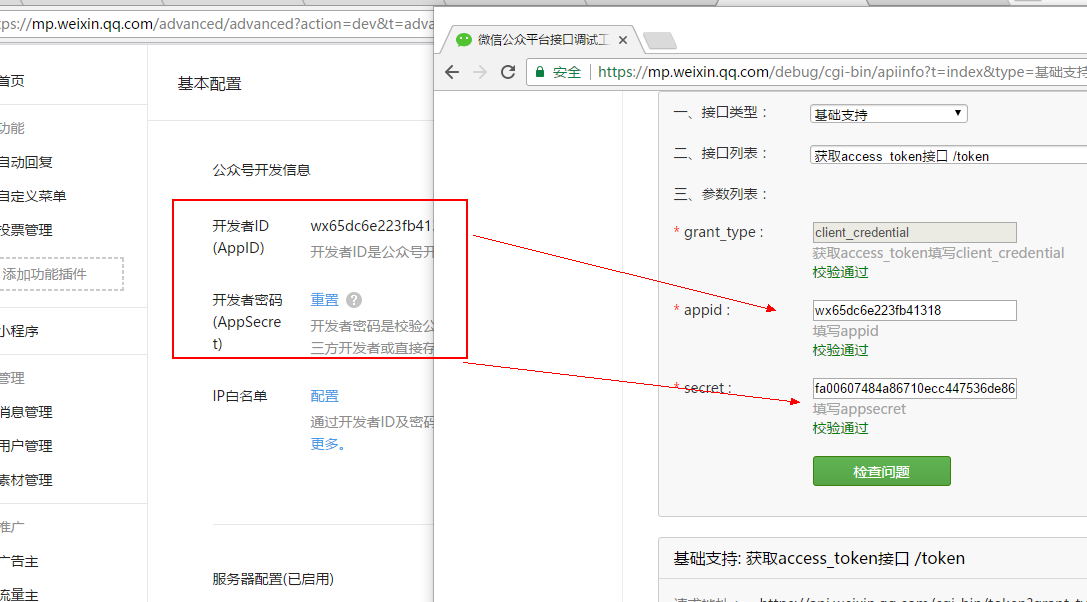
Task: Click the WeChat favicon on the tab
Action: pos(463,40)
